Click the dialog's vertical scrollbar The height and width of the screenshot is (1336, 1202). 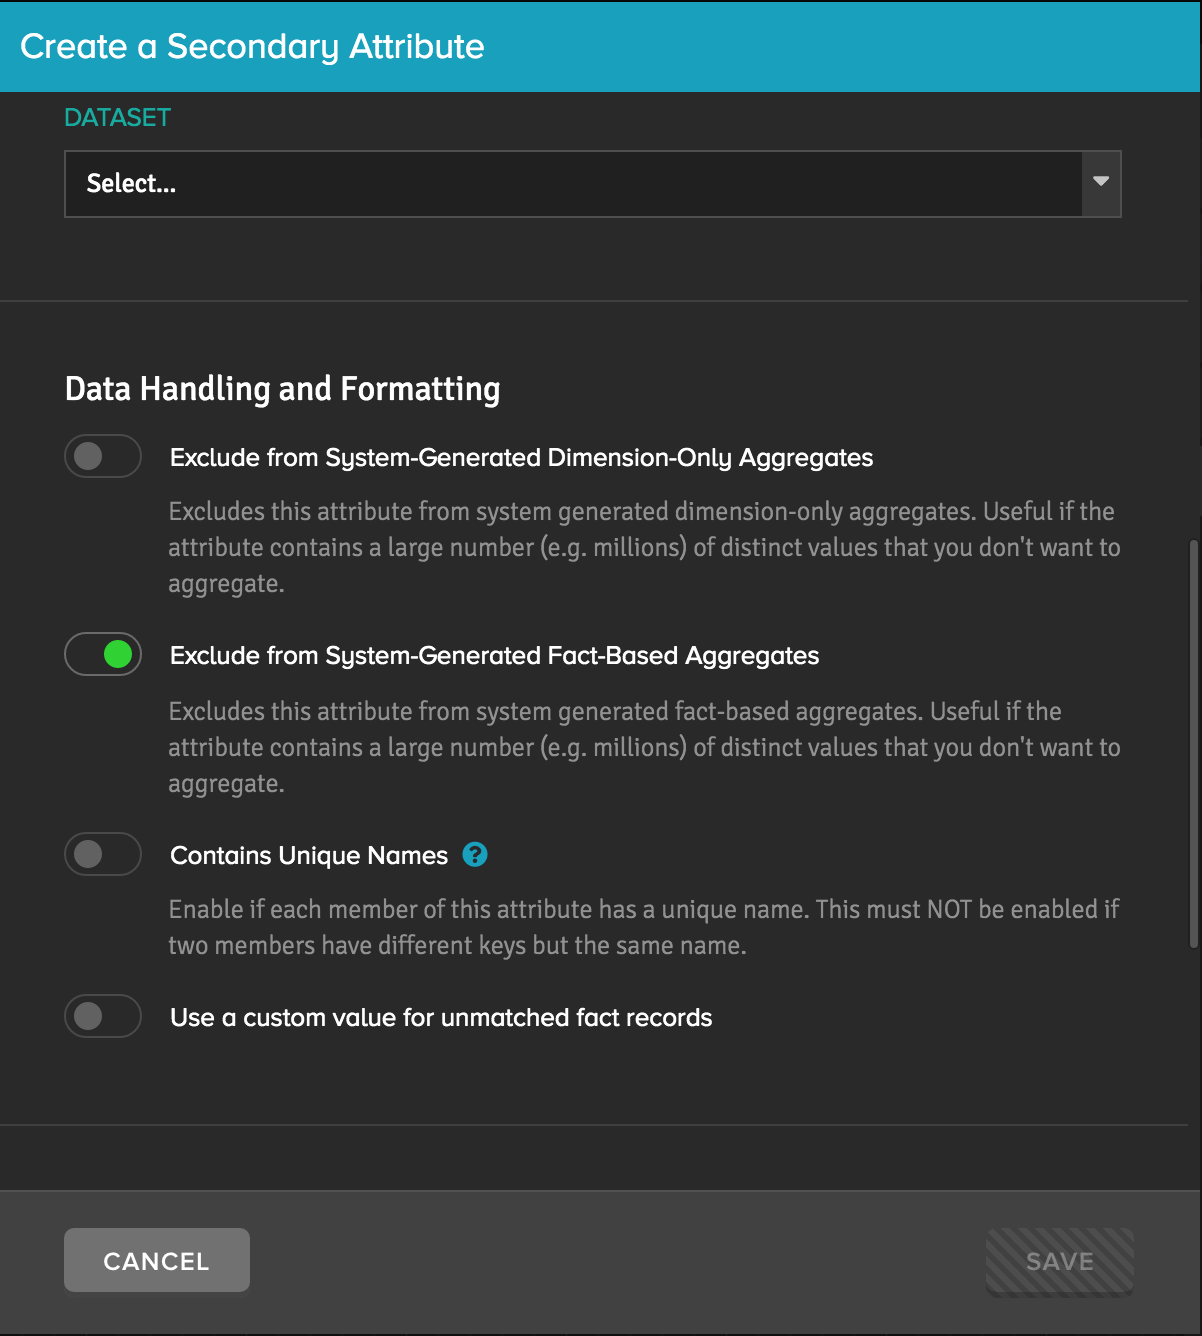(1194, 744)
